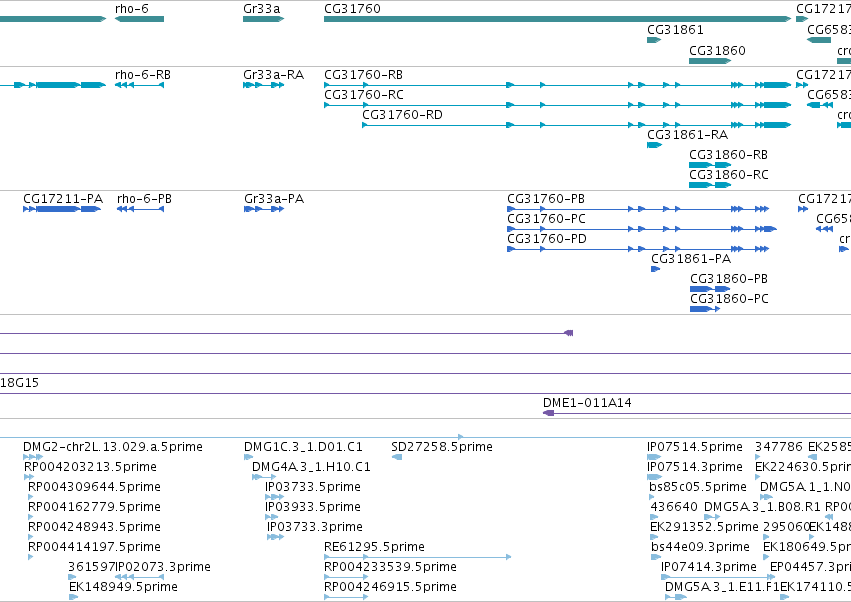Select protein CG31760-PC
Screen dimensions: 851x602
coord(642,230)
